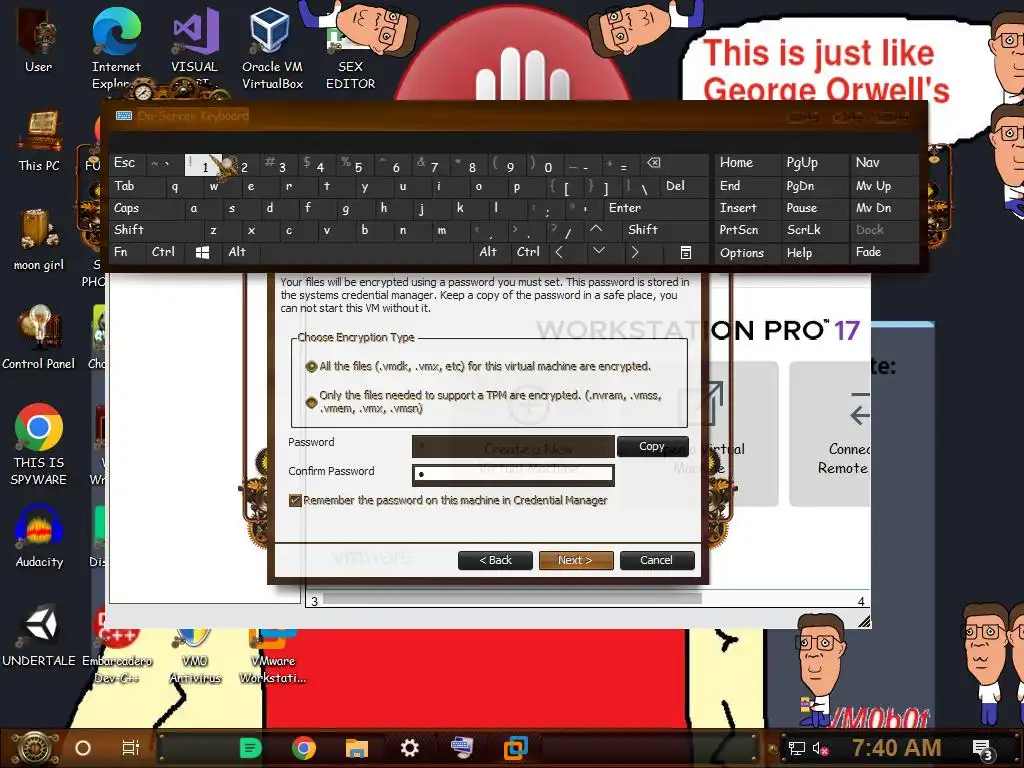Open Settings gear in the taskbar
The width and height of the screenshot is (1024, 768).
coord(409,748)
